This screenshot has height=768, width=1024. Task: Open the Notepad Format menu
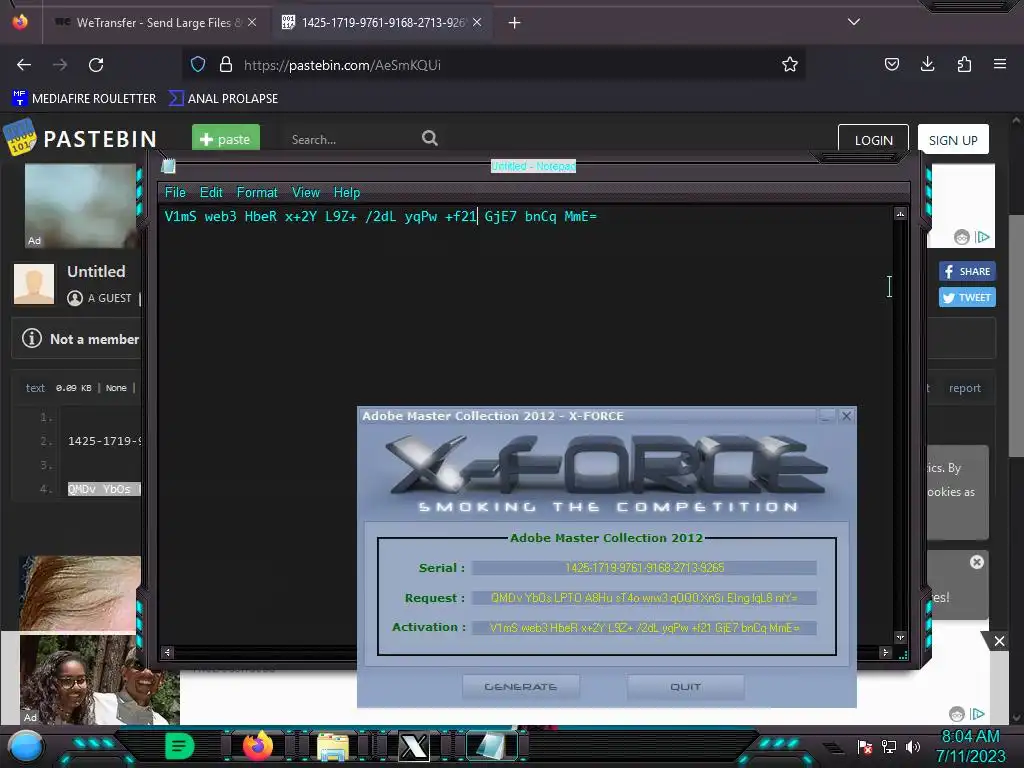point(257,193)
